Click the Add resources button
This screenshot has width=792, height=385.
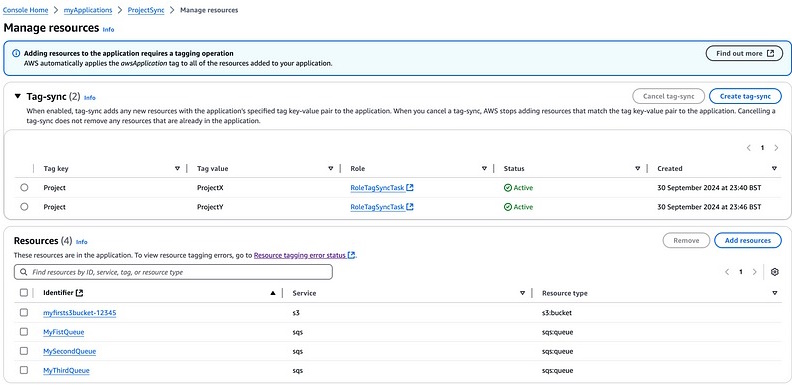(748, 240)
